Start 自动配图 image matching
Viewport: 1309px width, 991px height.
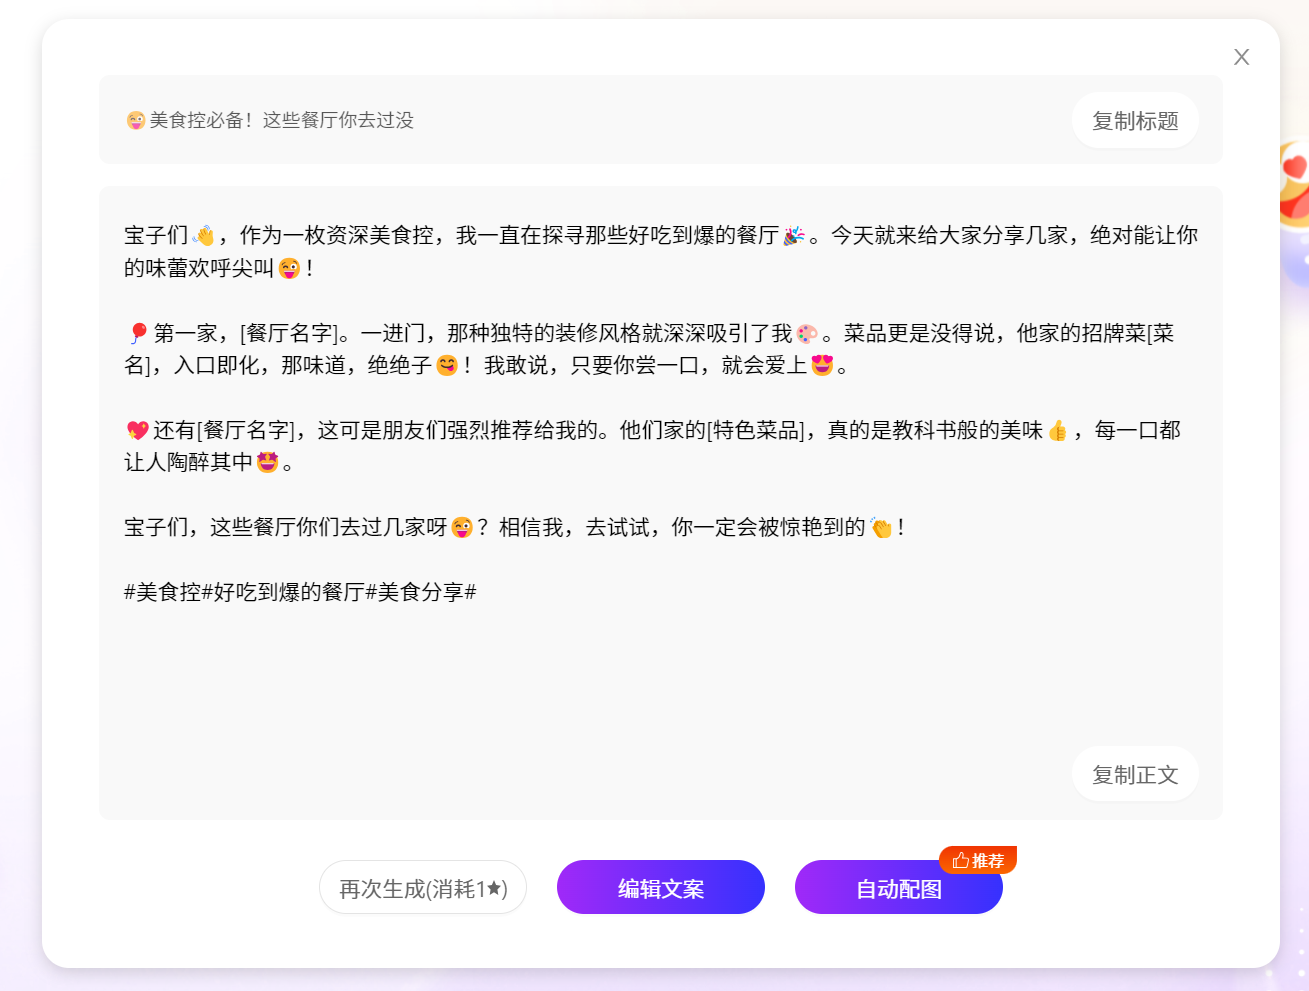click(x=898, y=888)
